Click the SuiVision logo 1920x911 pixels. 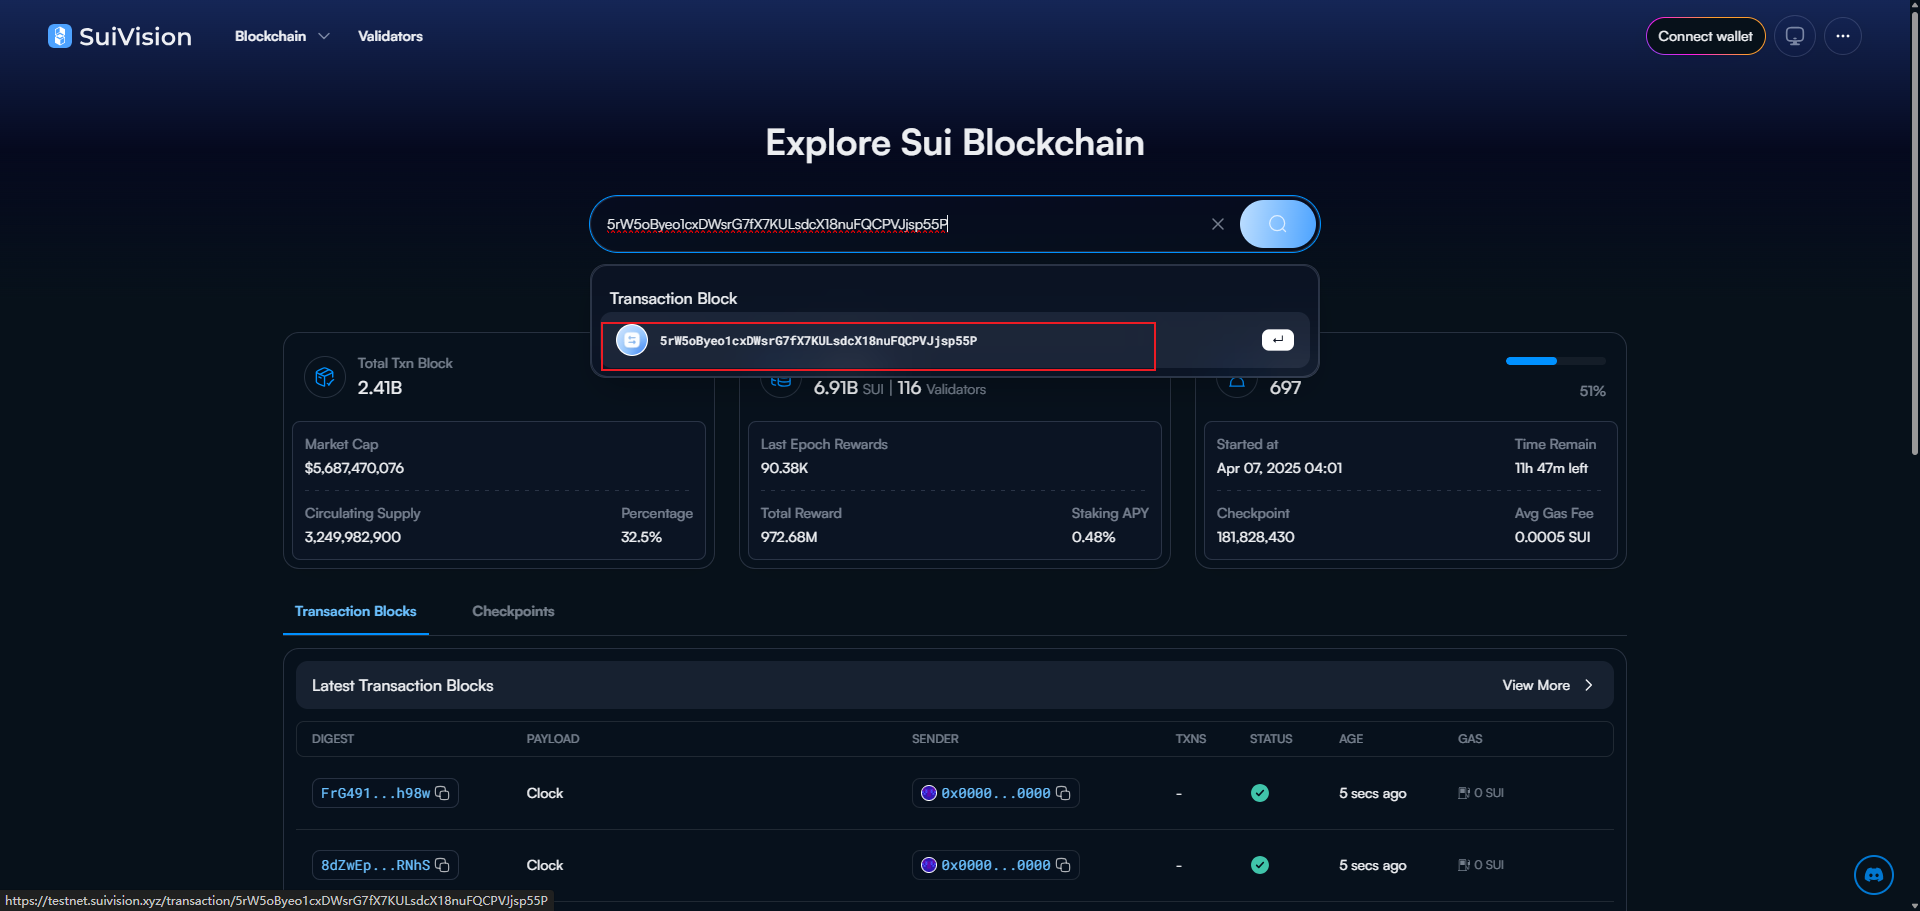pos(120,36)
